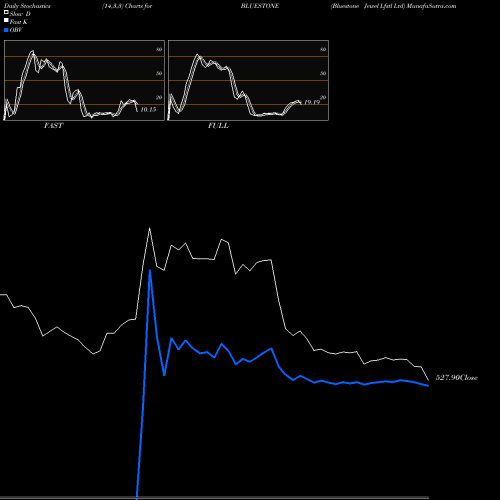Click the OBV legend text
500x500 pixels.
pyautogui.click(x=16, y=30)
